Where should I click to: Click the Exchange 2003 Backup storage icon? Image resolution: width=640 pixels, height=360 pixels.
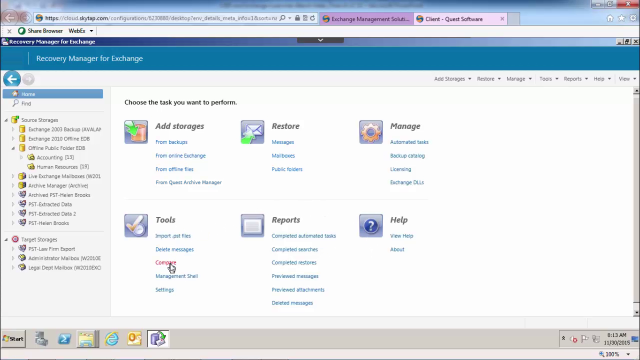click(x=22, y=129)
